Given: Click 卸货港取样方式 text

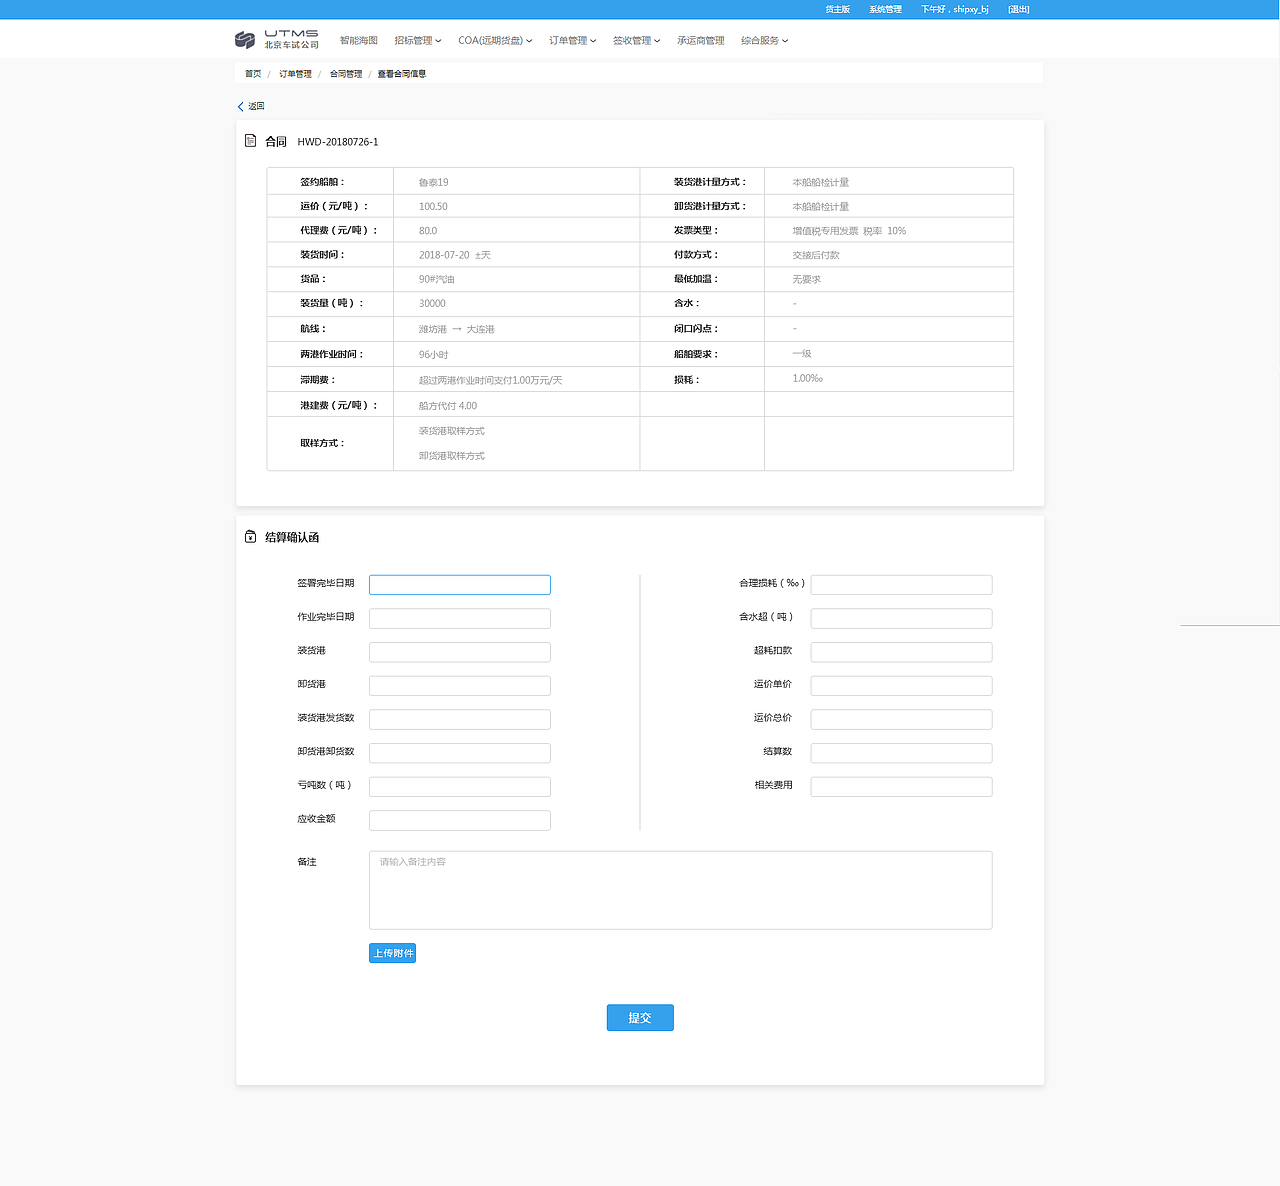Looking at the screenshot, I should (x=452, y=456).
